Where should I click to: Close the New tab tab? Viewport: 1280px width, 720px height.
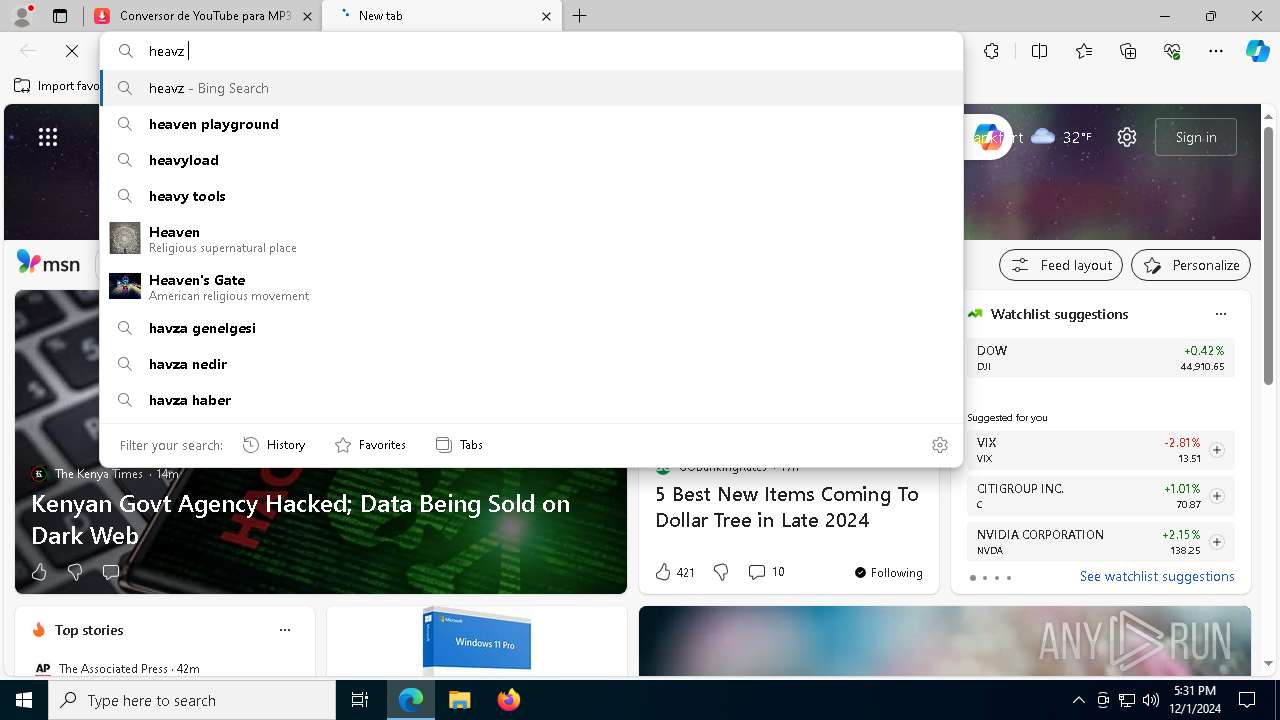click(x=546, y=16)
